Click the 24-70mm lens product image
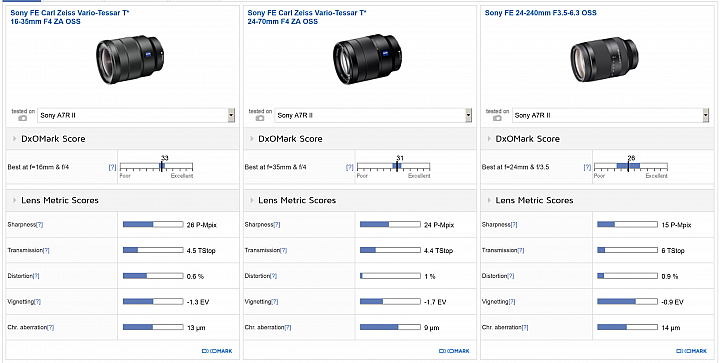This screenshot has width=720, height=363. click(367, 59)
